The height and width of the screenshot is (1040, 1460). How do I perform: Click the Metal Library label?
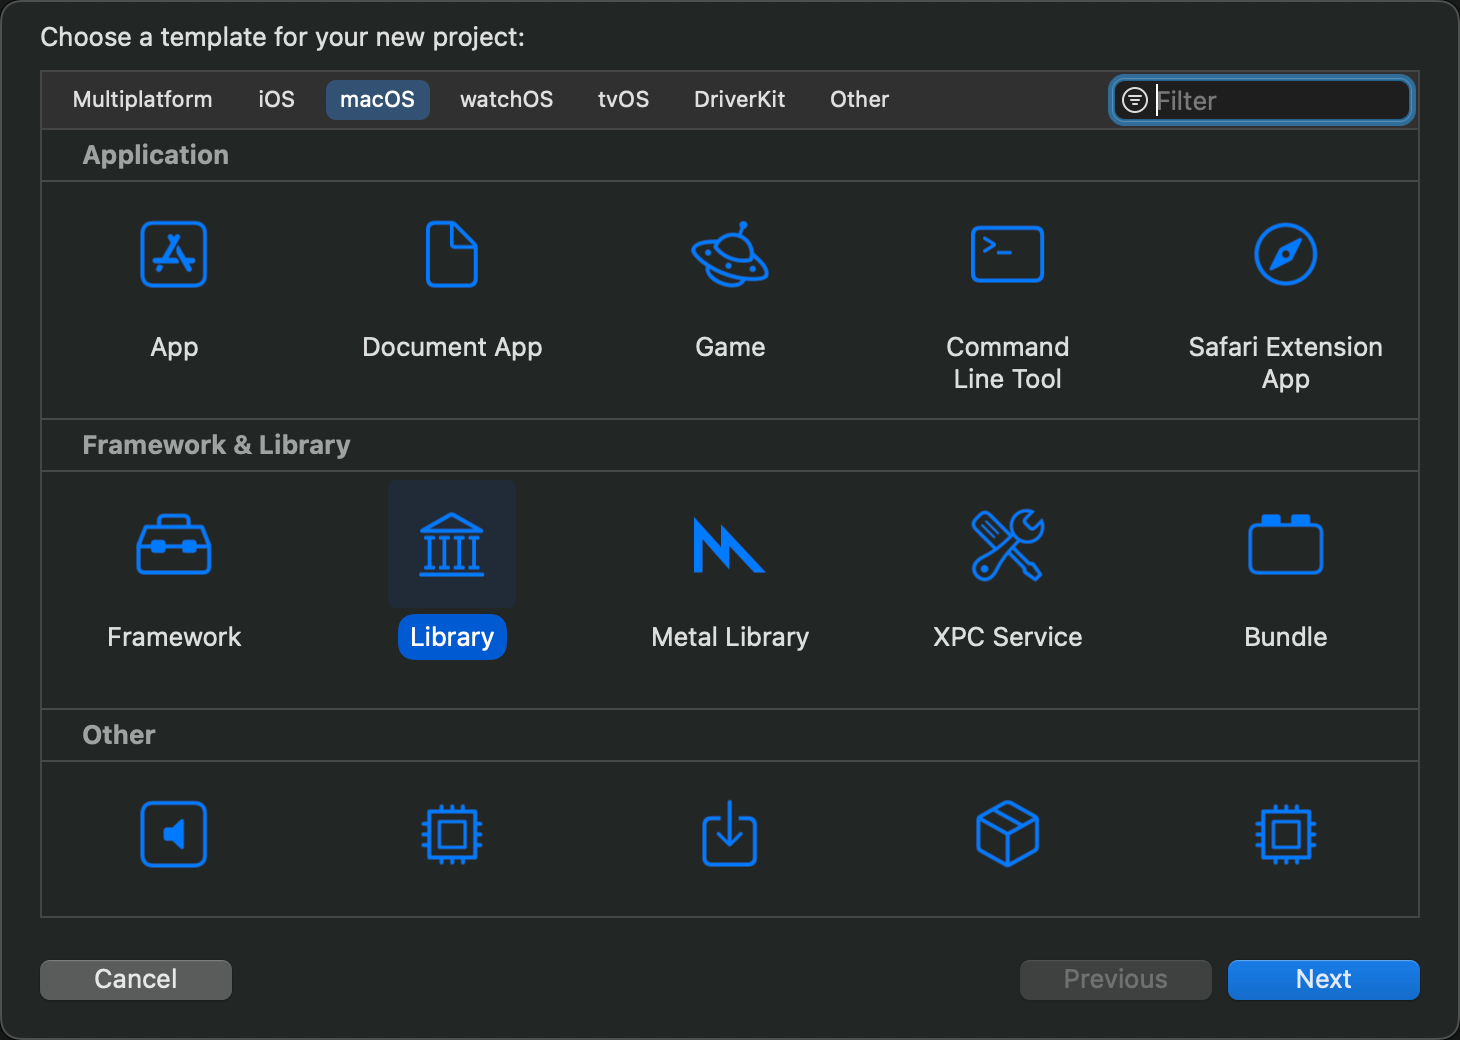click(730, 637)
